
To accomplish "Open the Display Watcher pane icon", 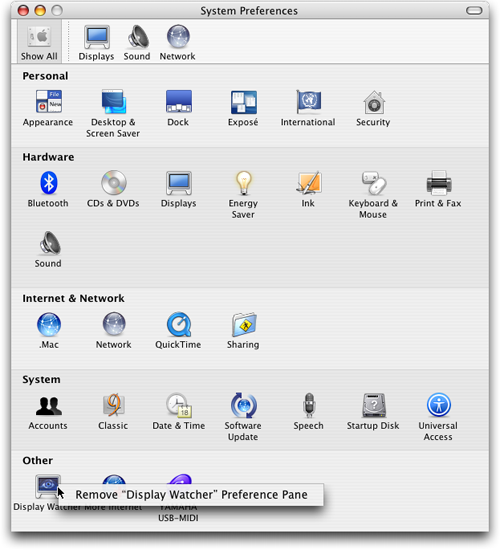I will coord(48,486).
